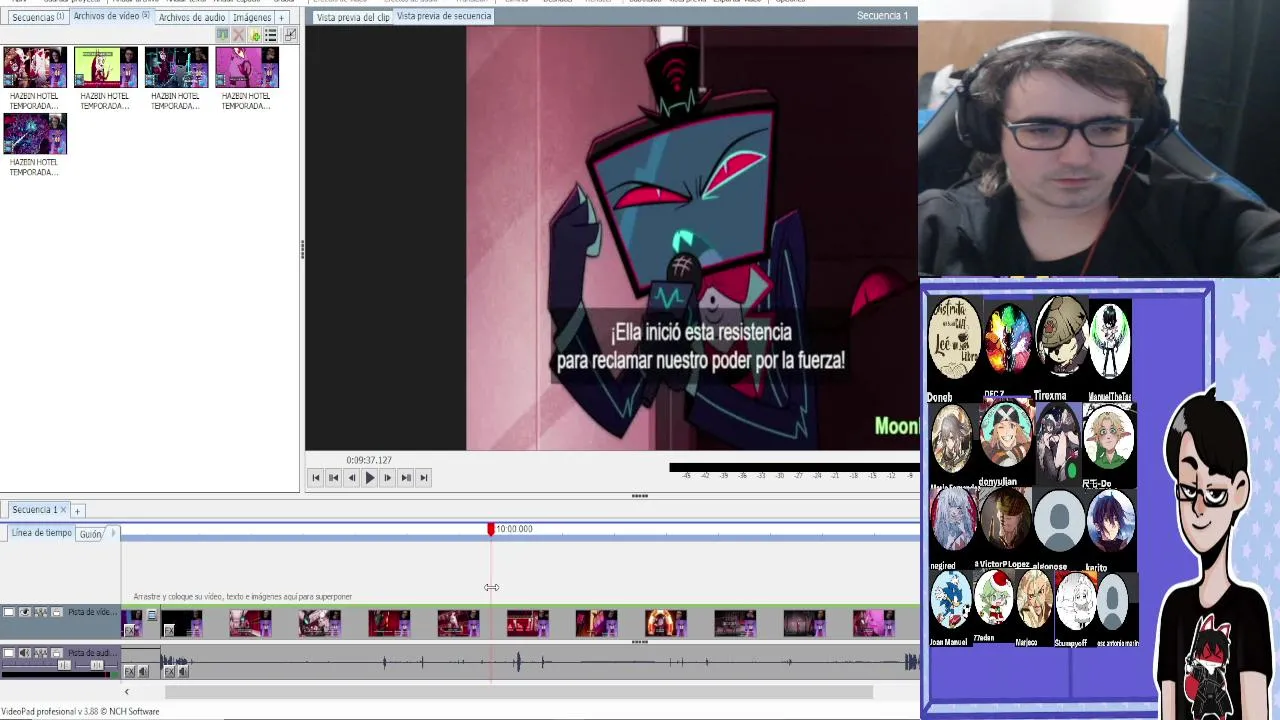Toggle audio track link icon

click(x=41, y=653)
